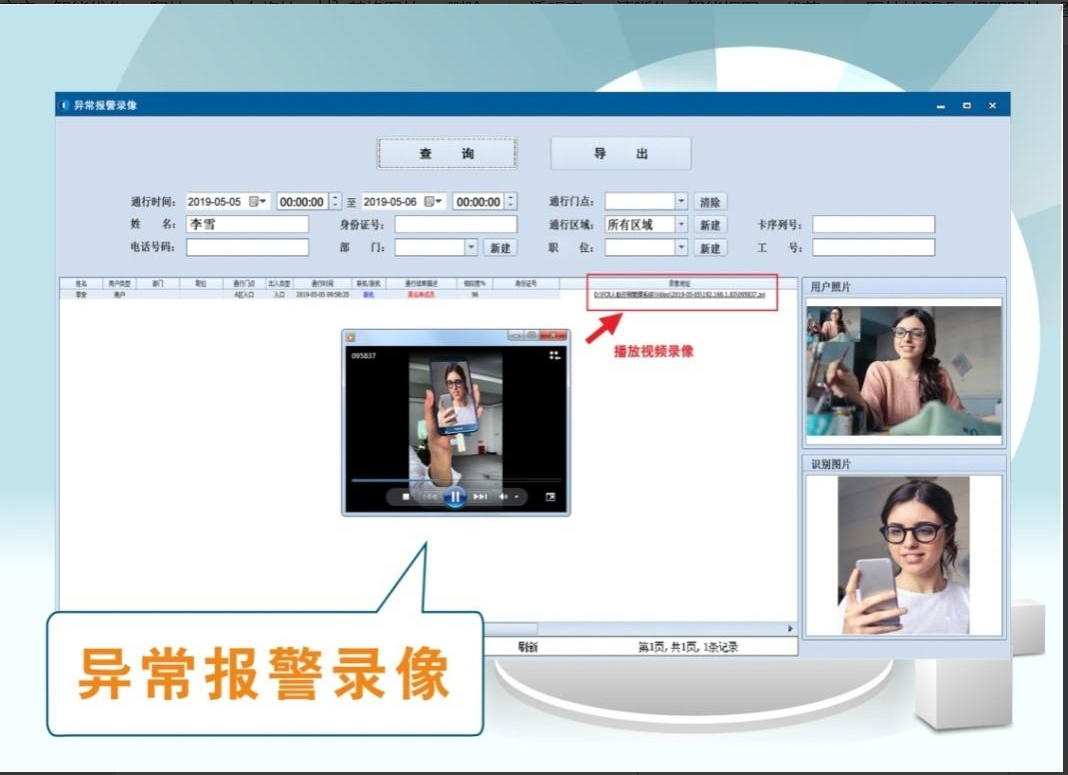The height and width of the screenshot is (775, 1068).
Task: Mute the video player volume icon
Action: pyautogui.click(x=504, y=497)
